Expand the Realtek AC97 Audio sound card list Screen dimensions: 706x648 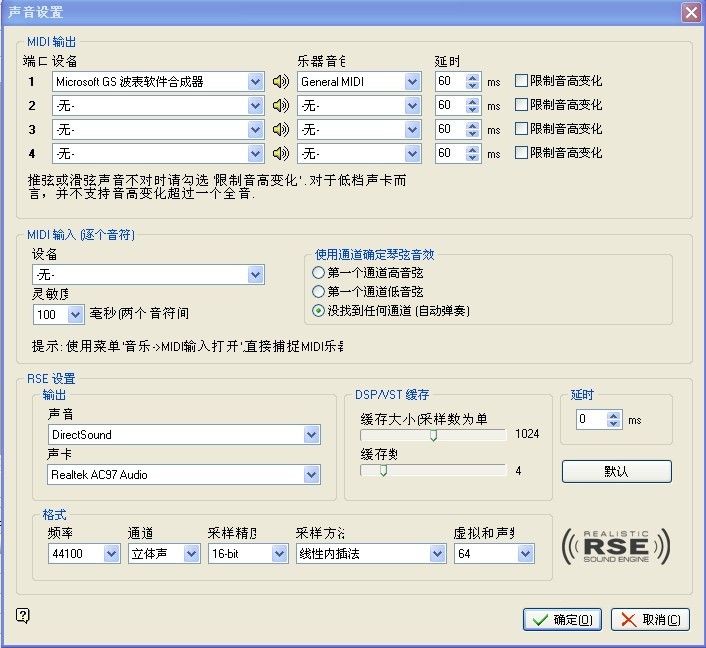[311, 475]
